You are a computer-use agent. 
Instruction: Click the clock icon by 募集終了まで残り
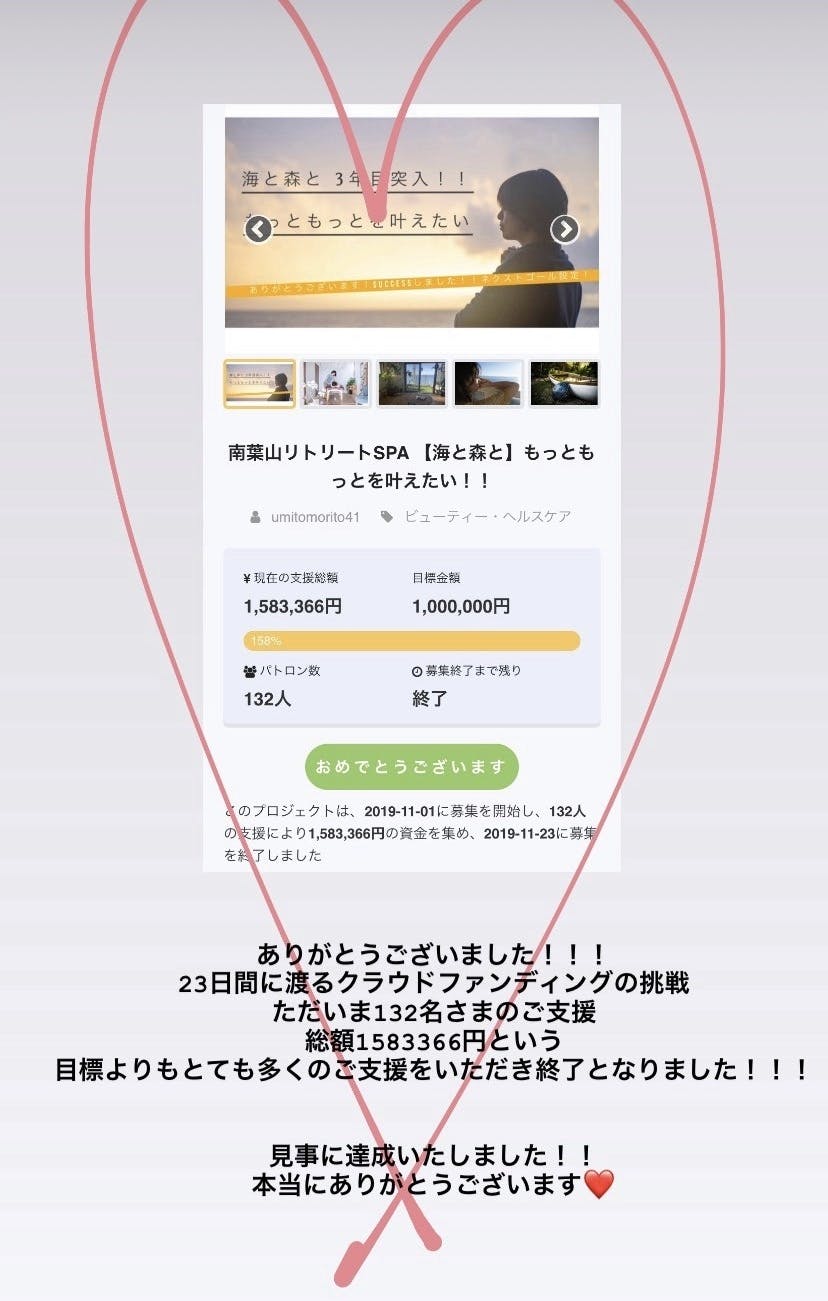(x=417, y=671)
